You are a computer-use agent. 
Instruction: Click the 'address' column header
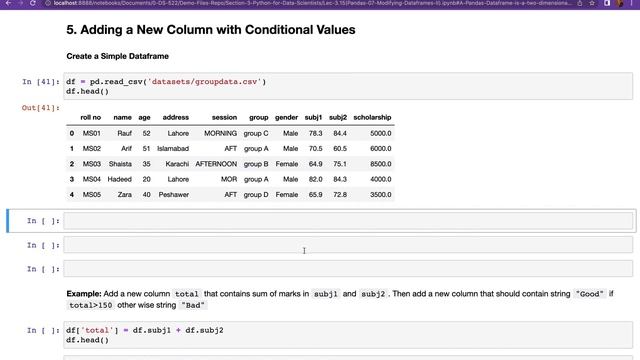click(x=176, y=117)
